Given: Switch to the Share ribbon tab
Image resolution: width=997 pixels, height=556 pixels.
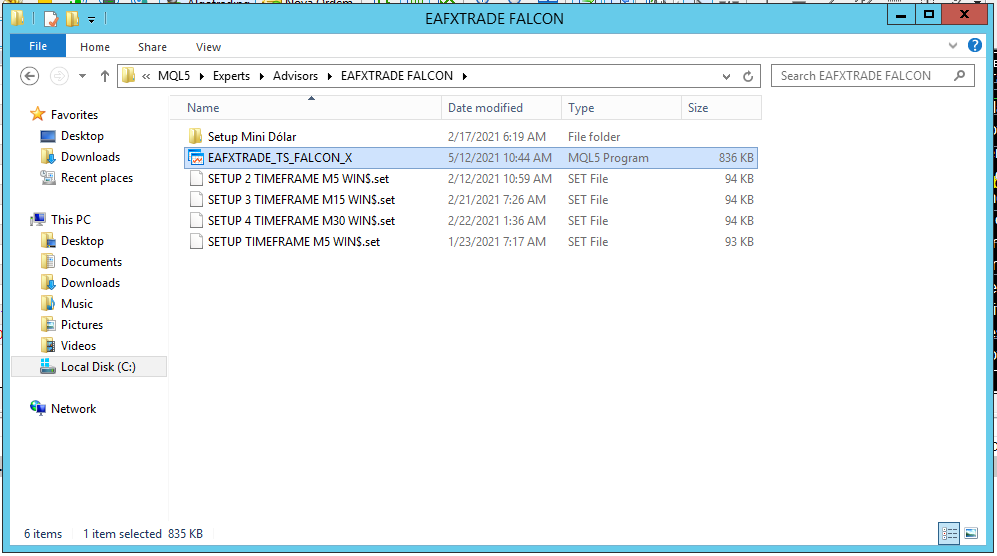Looking at the screenshot, I should (153, 47).
